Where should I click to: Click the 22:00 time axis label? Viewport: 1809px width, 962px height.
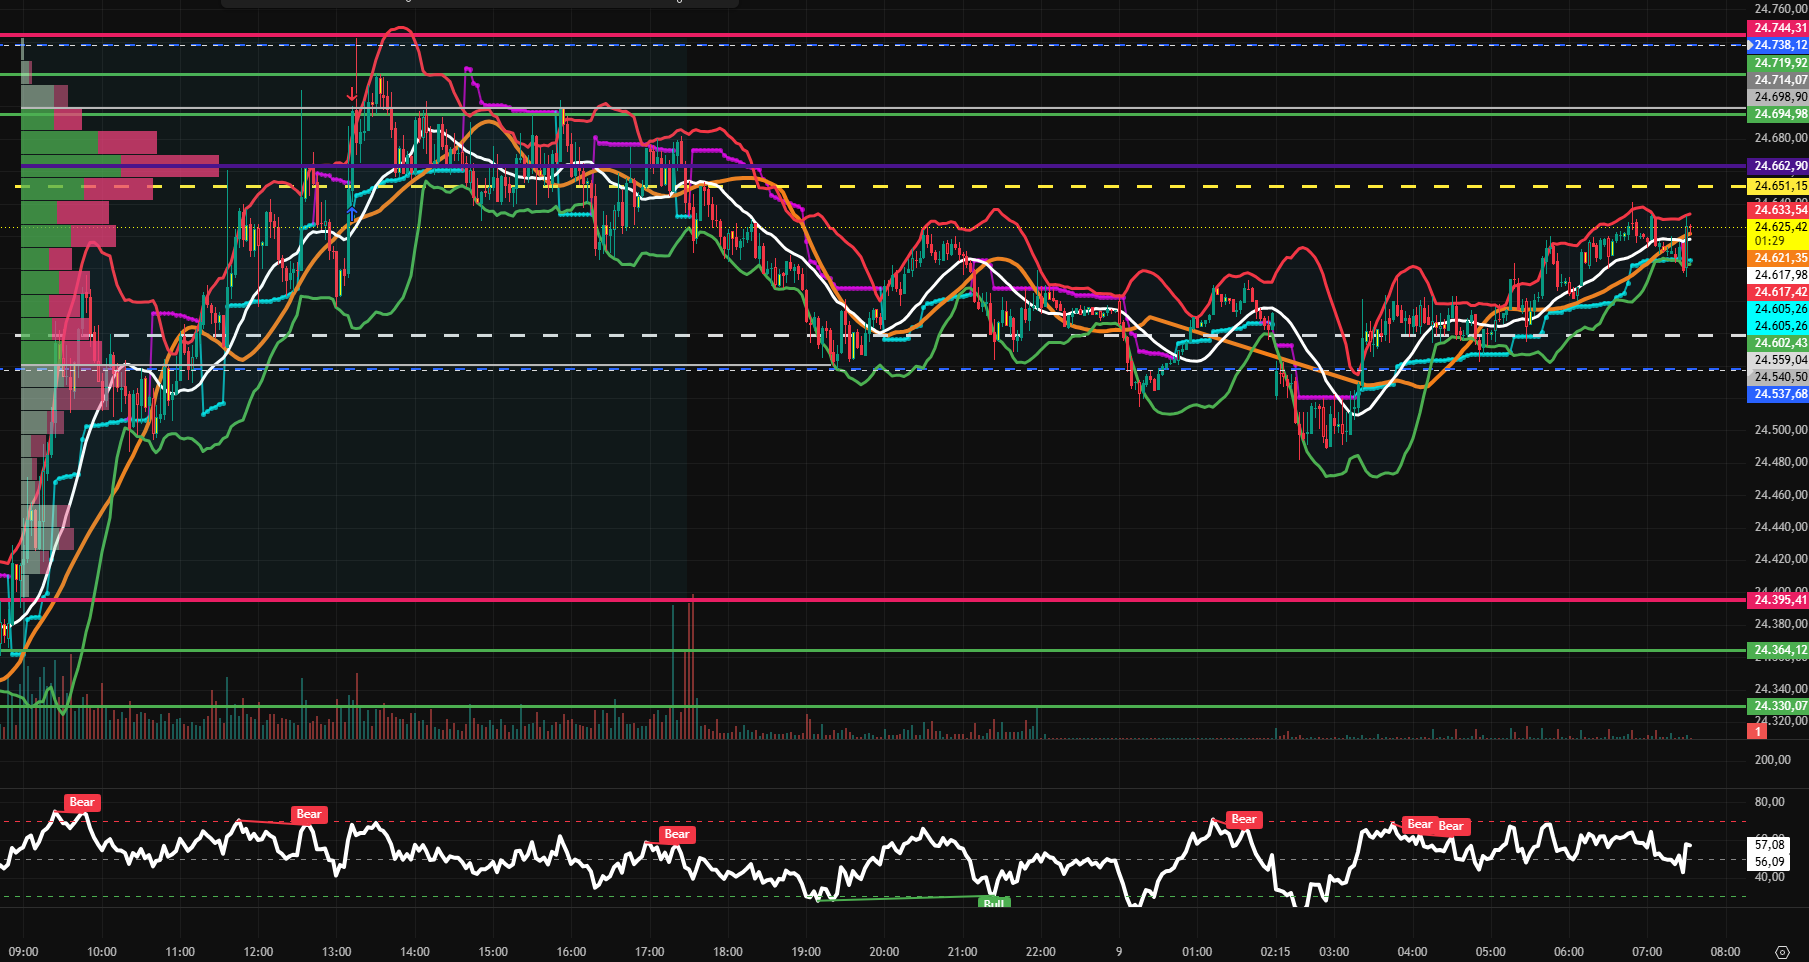point(1041,952)
